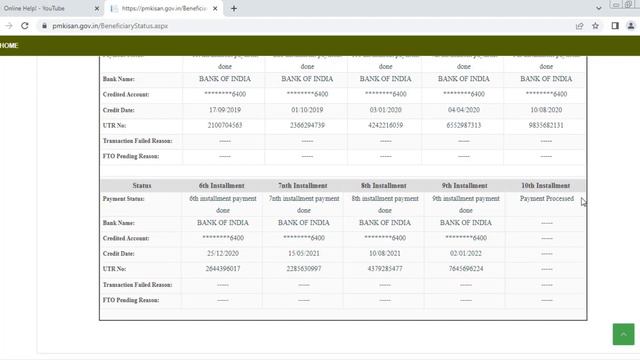The image size is (640, 360).
Task: Reload the page with the refresh icon
Action: (25, 26)
